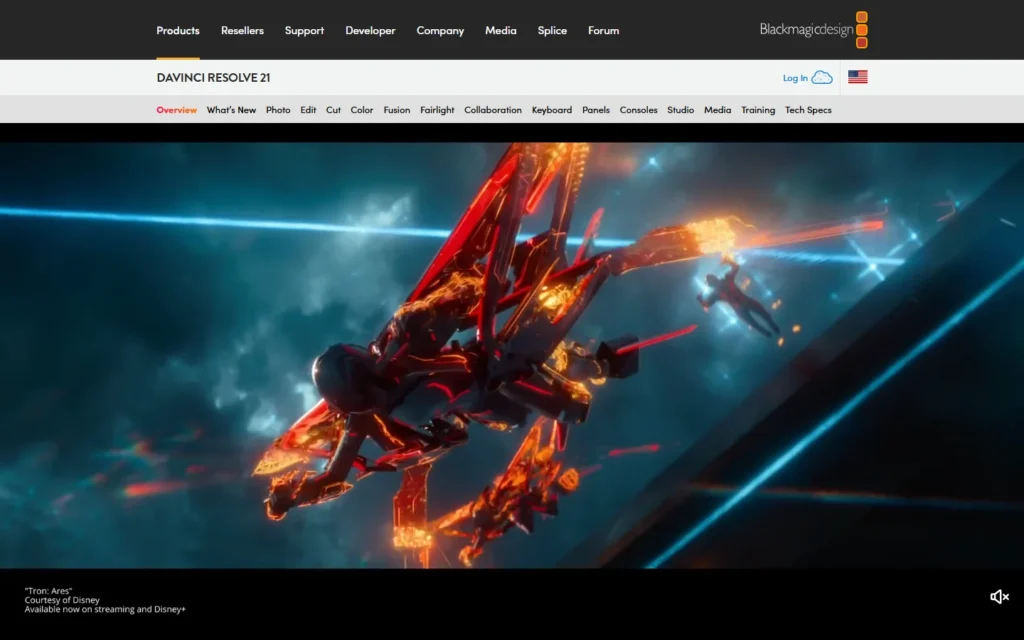Screen dimensions: 1024x640
Task: Click the Tron: Ares hero video
Action: (512, 355)
